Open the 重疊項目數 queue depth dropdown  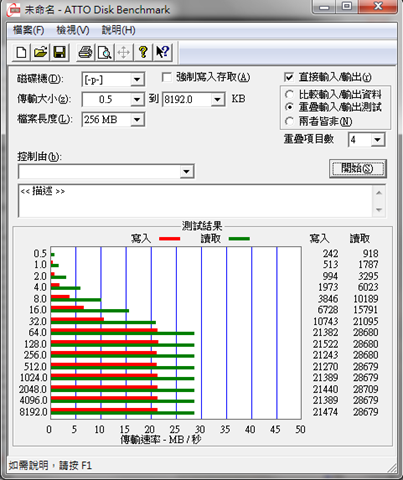coord(377,139)
